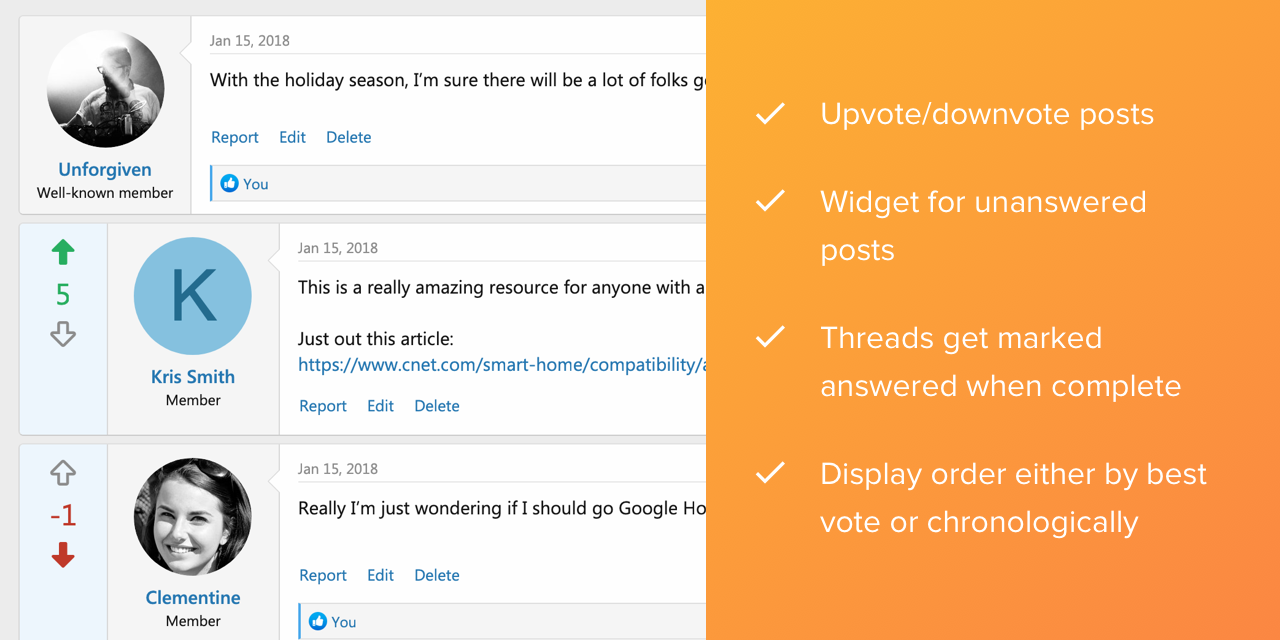The width and height of the screenshot is (1280, 640).
Task: Visit the Unforgiven username link
Action: (105, 170)
